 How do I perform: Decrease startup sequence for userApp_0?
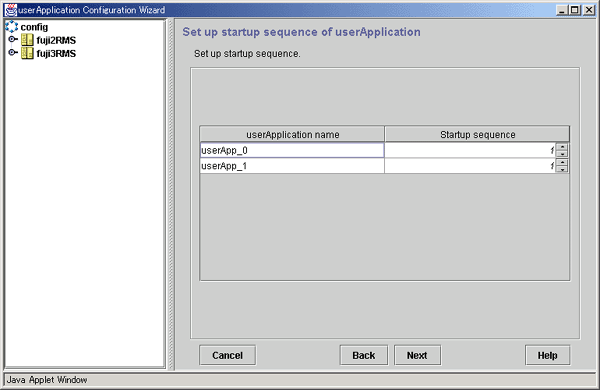(562, 154)
